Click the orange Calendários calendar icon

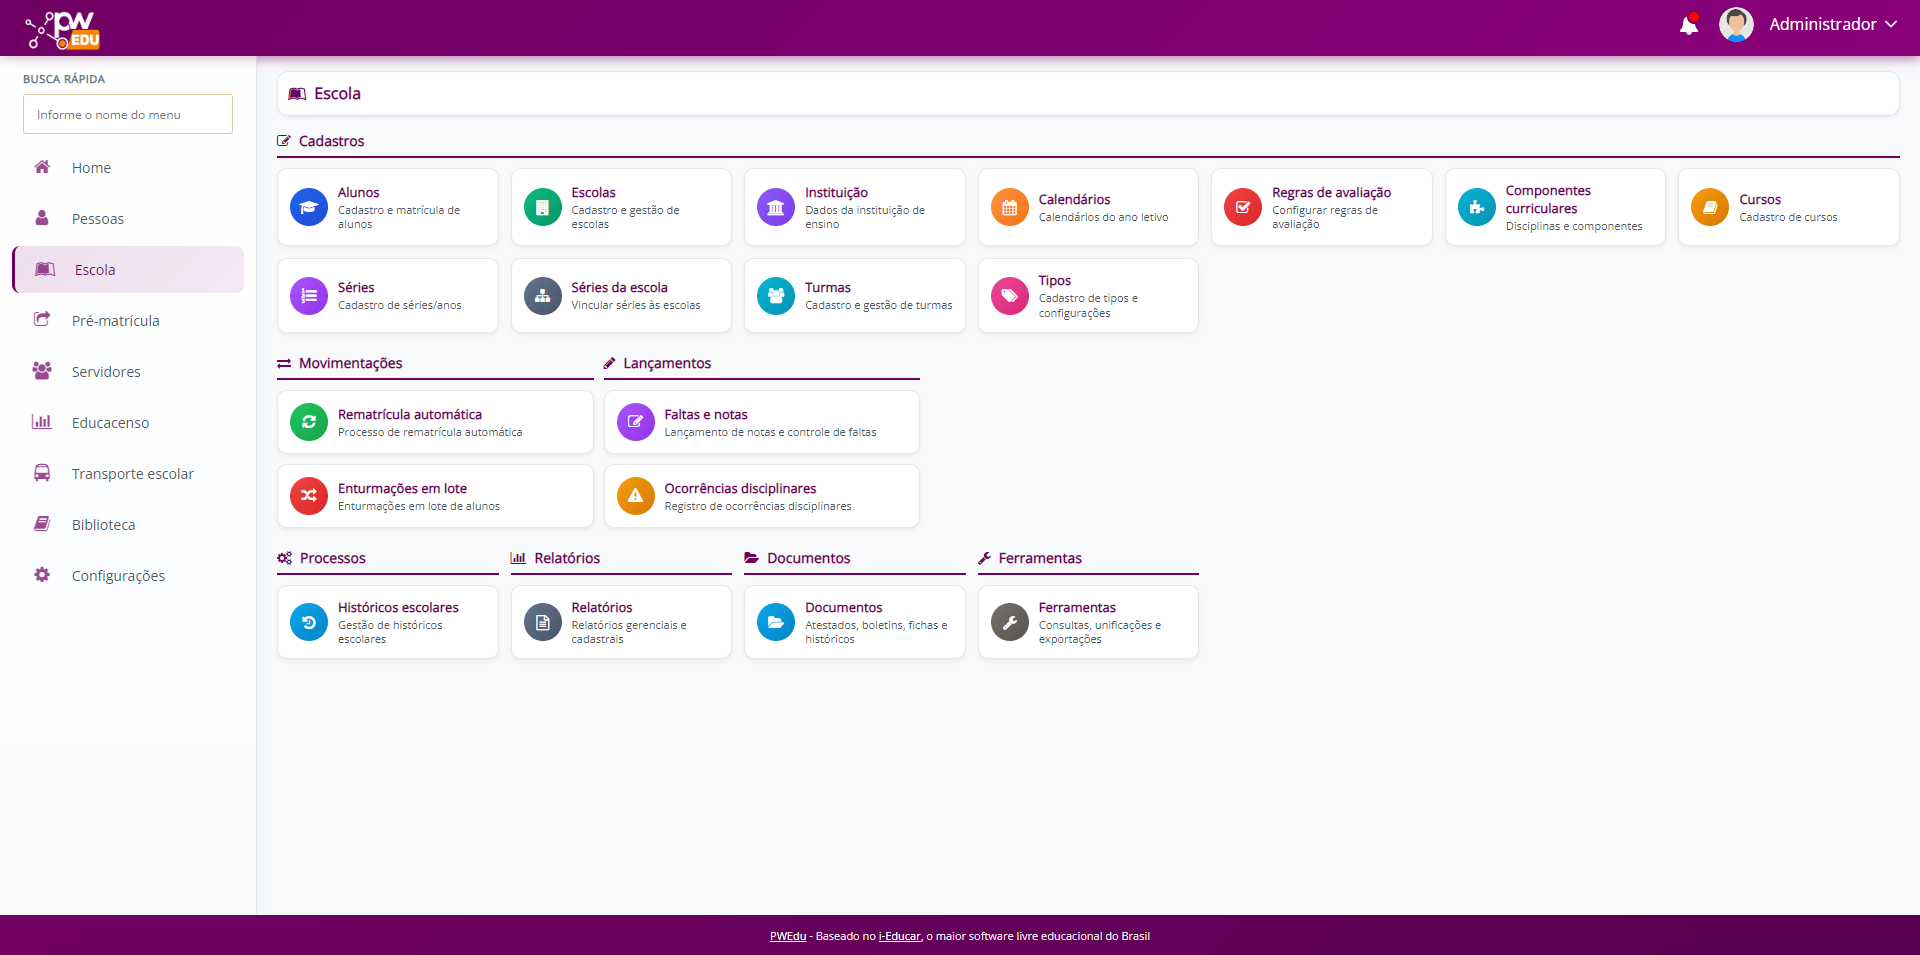point(1009,208)
